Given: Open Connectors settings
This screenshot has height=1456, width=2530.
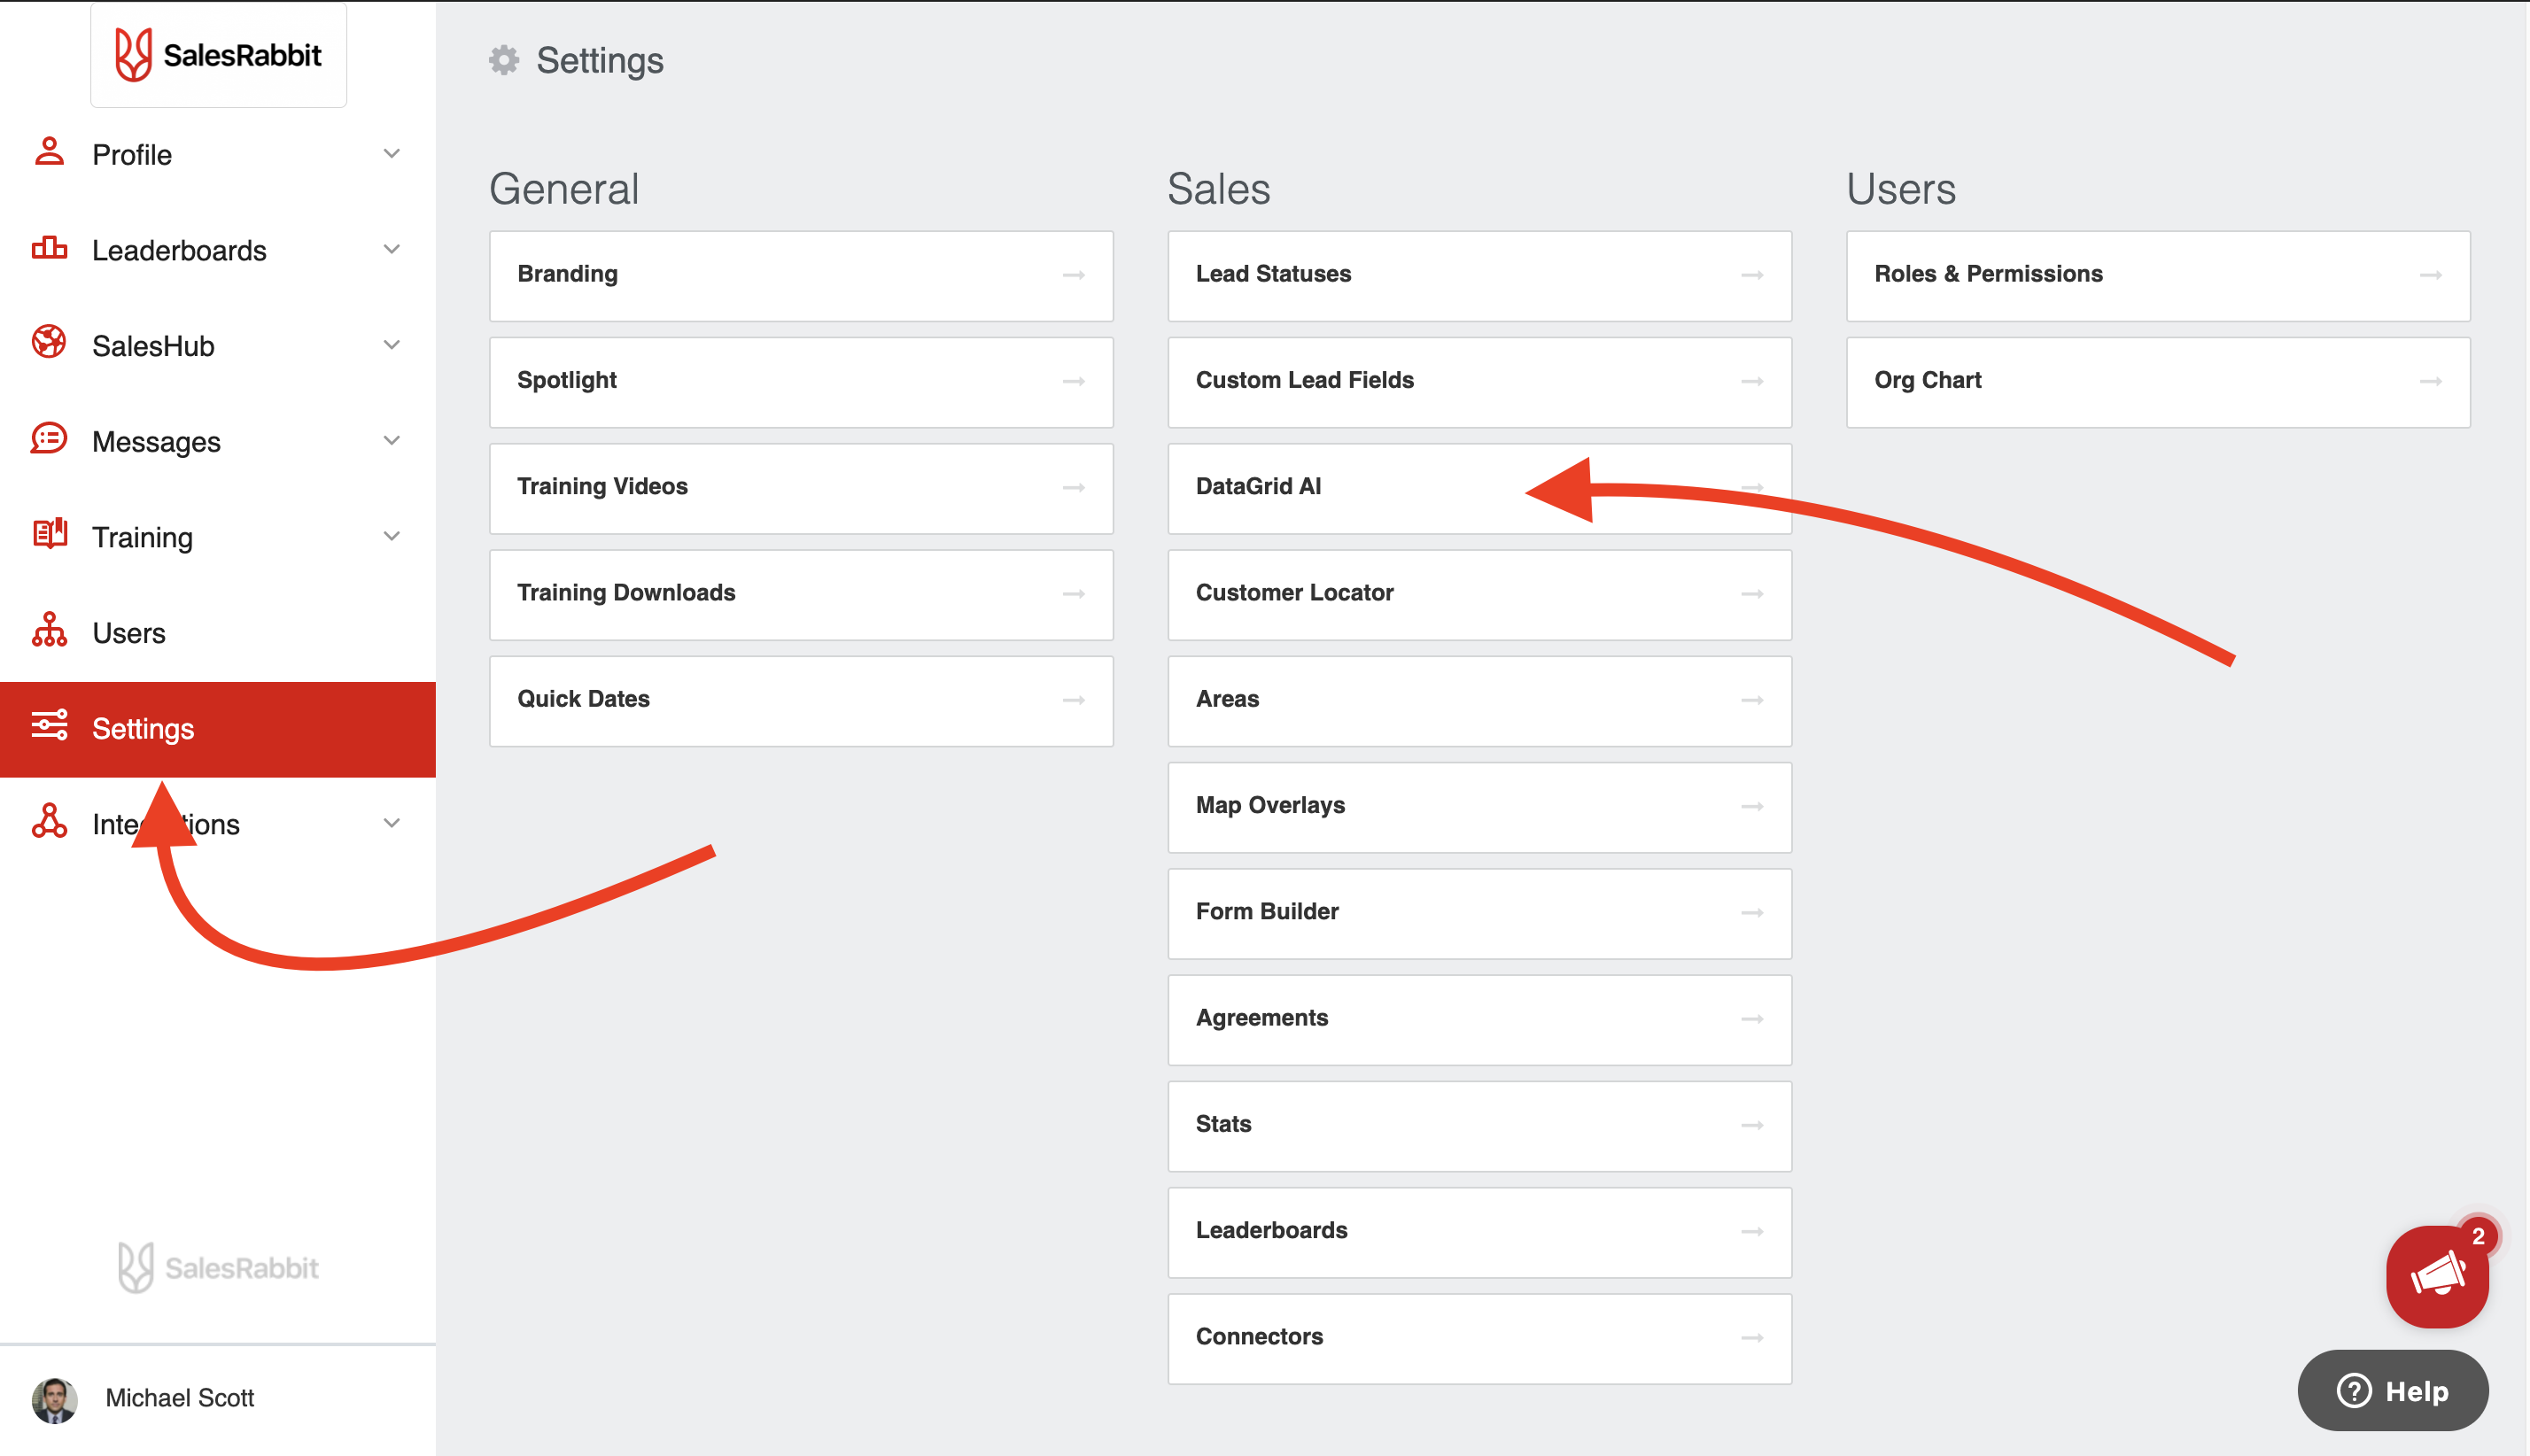Looking at the screenshot, I should (x=1479, y=1339).
